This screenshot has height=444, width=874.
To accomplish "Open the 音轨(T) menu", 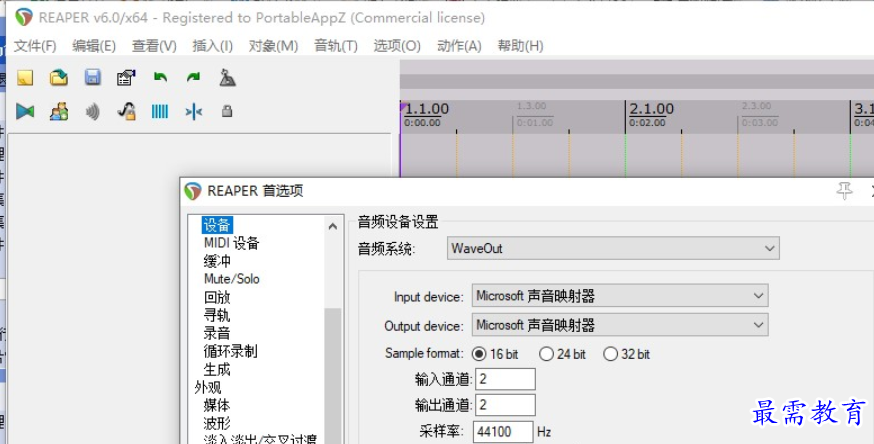I will pos(336,46).
